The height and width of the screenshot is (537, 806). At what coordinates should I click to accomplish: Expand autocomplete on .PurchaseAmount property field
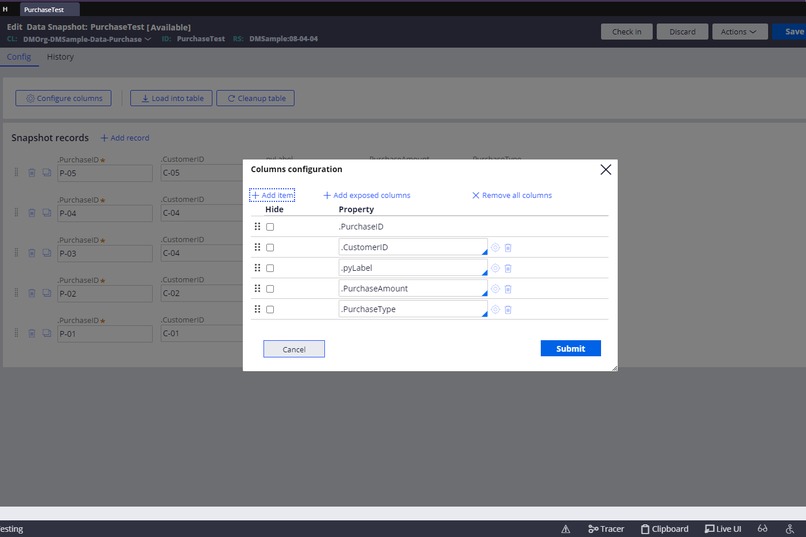tap(484, 293)
